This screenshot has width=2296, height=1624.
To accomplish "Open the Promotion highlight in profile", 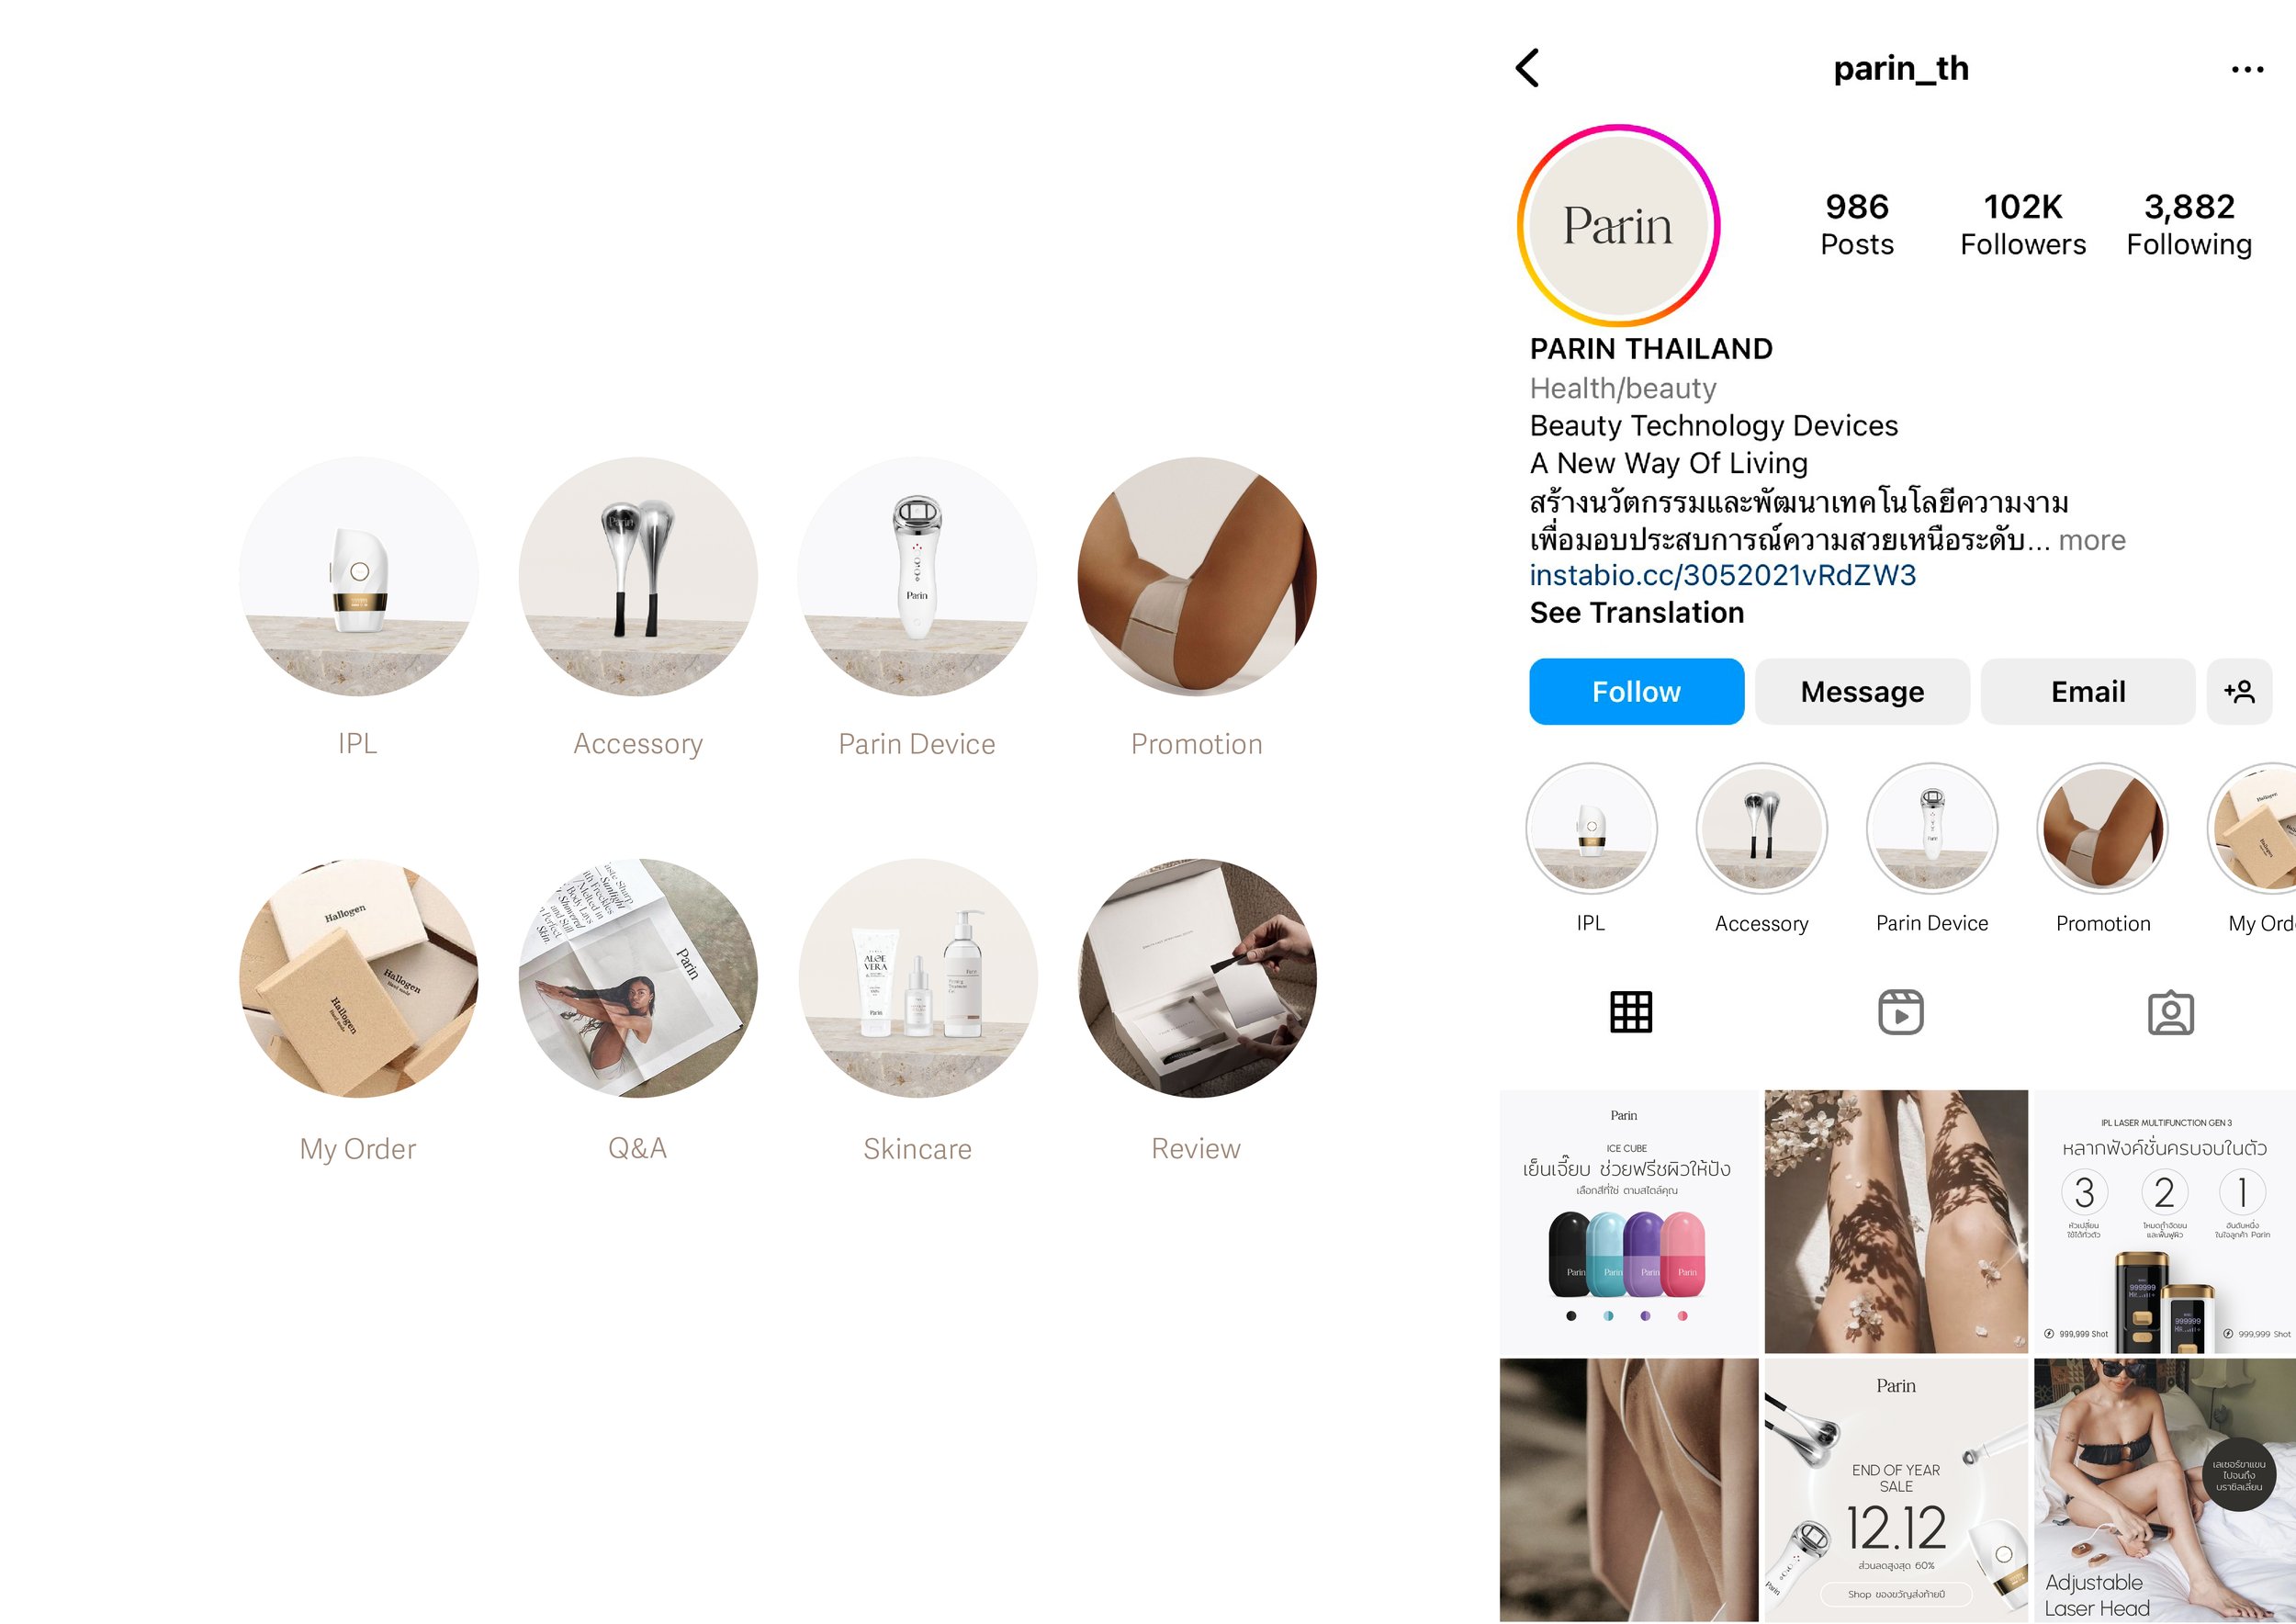I will (2103, 828).
